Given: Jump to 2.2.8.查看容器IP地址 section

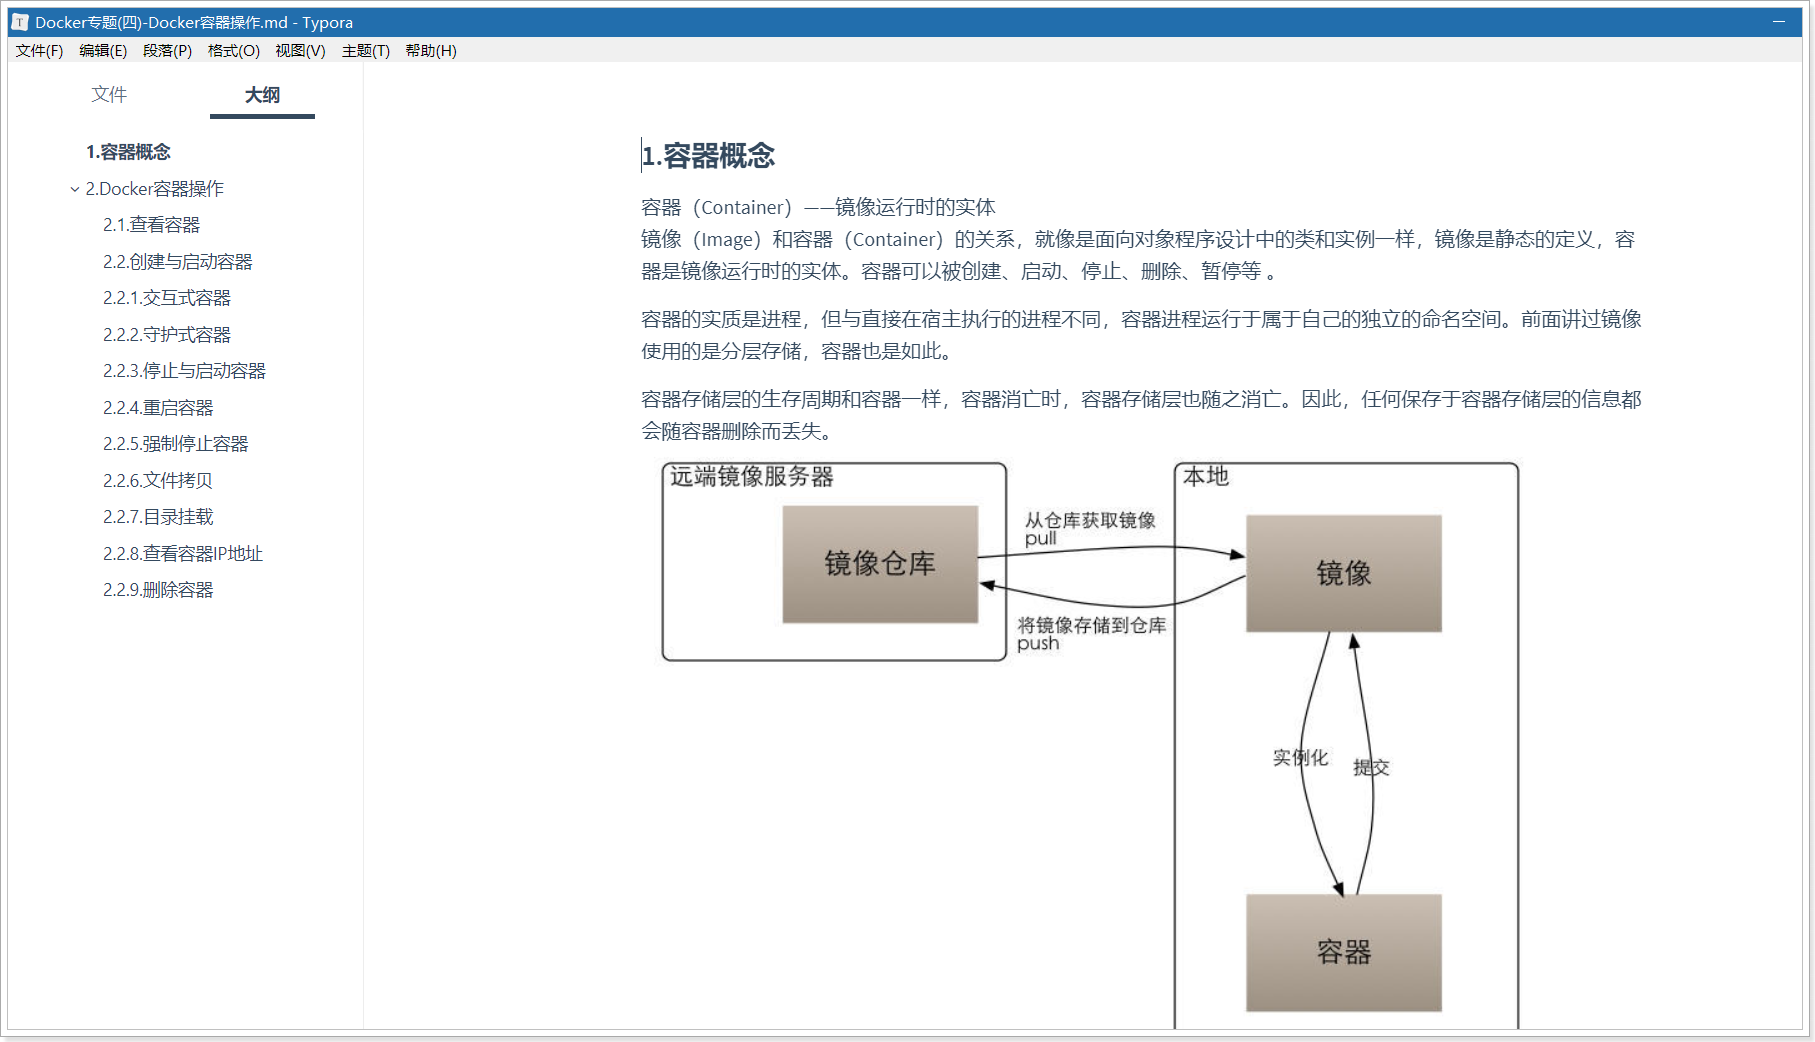Looking at the screenshot, I should click(182, 554).
